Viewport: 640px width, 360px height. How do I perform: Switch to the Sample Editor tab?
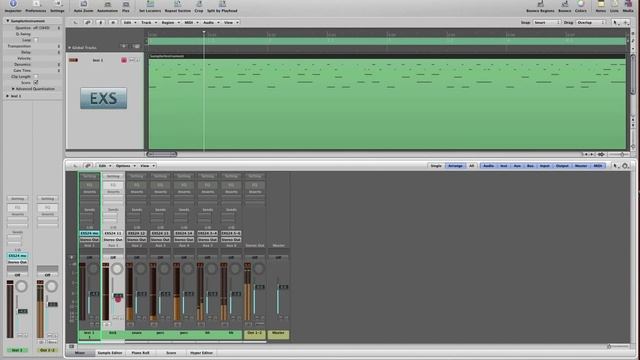coord(110,353)
